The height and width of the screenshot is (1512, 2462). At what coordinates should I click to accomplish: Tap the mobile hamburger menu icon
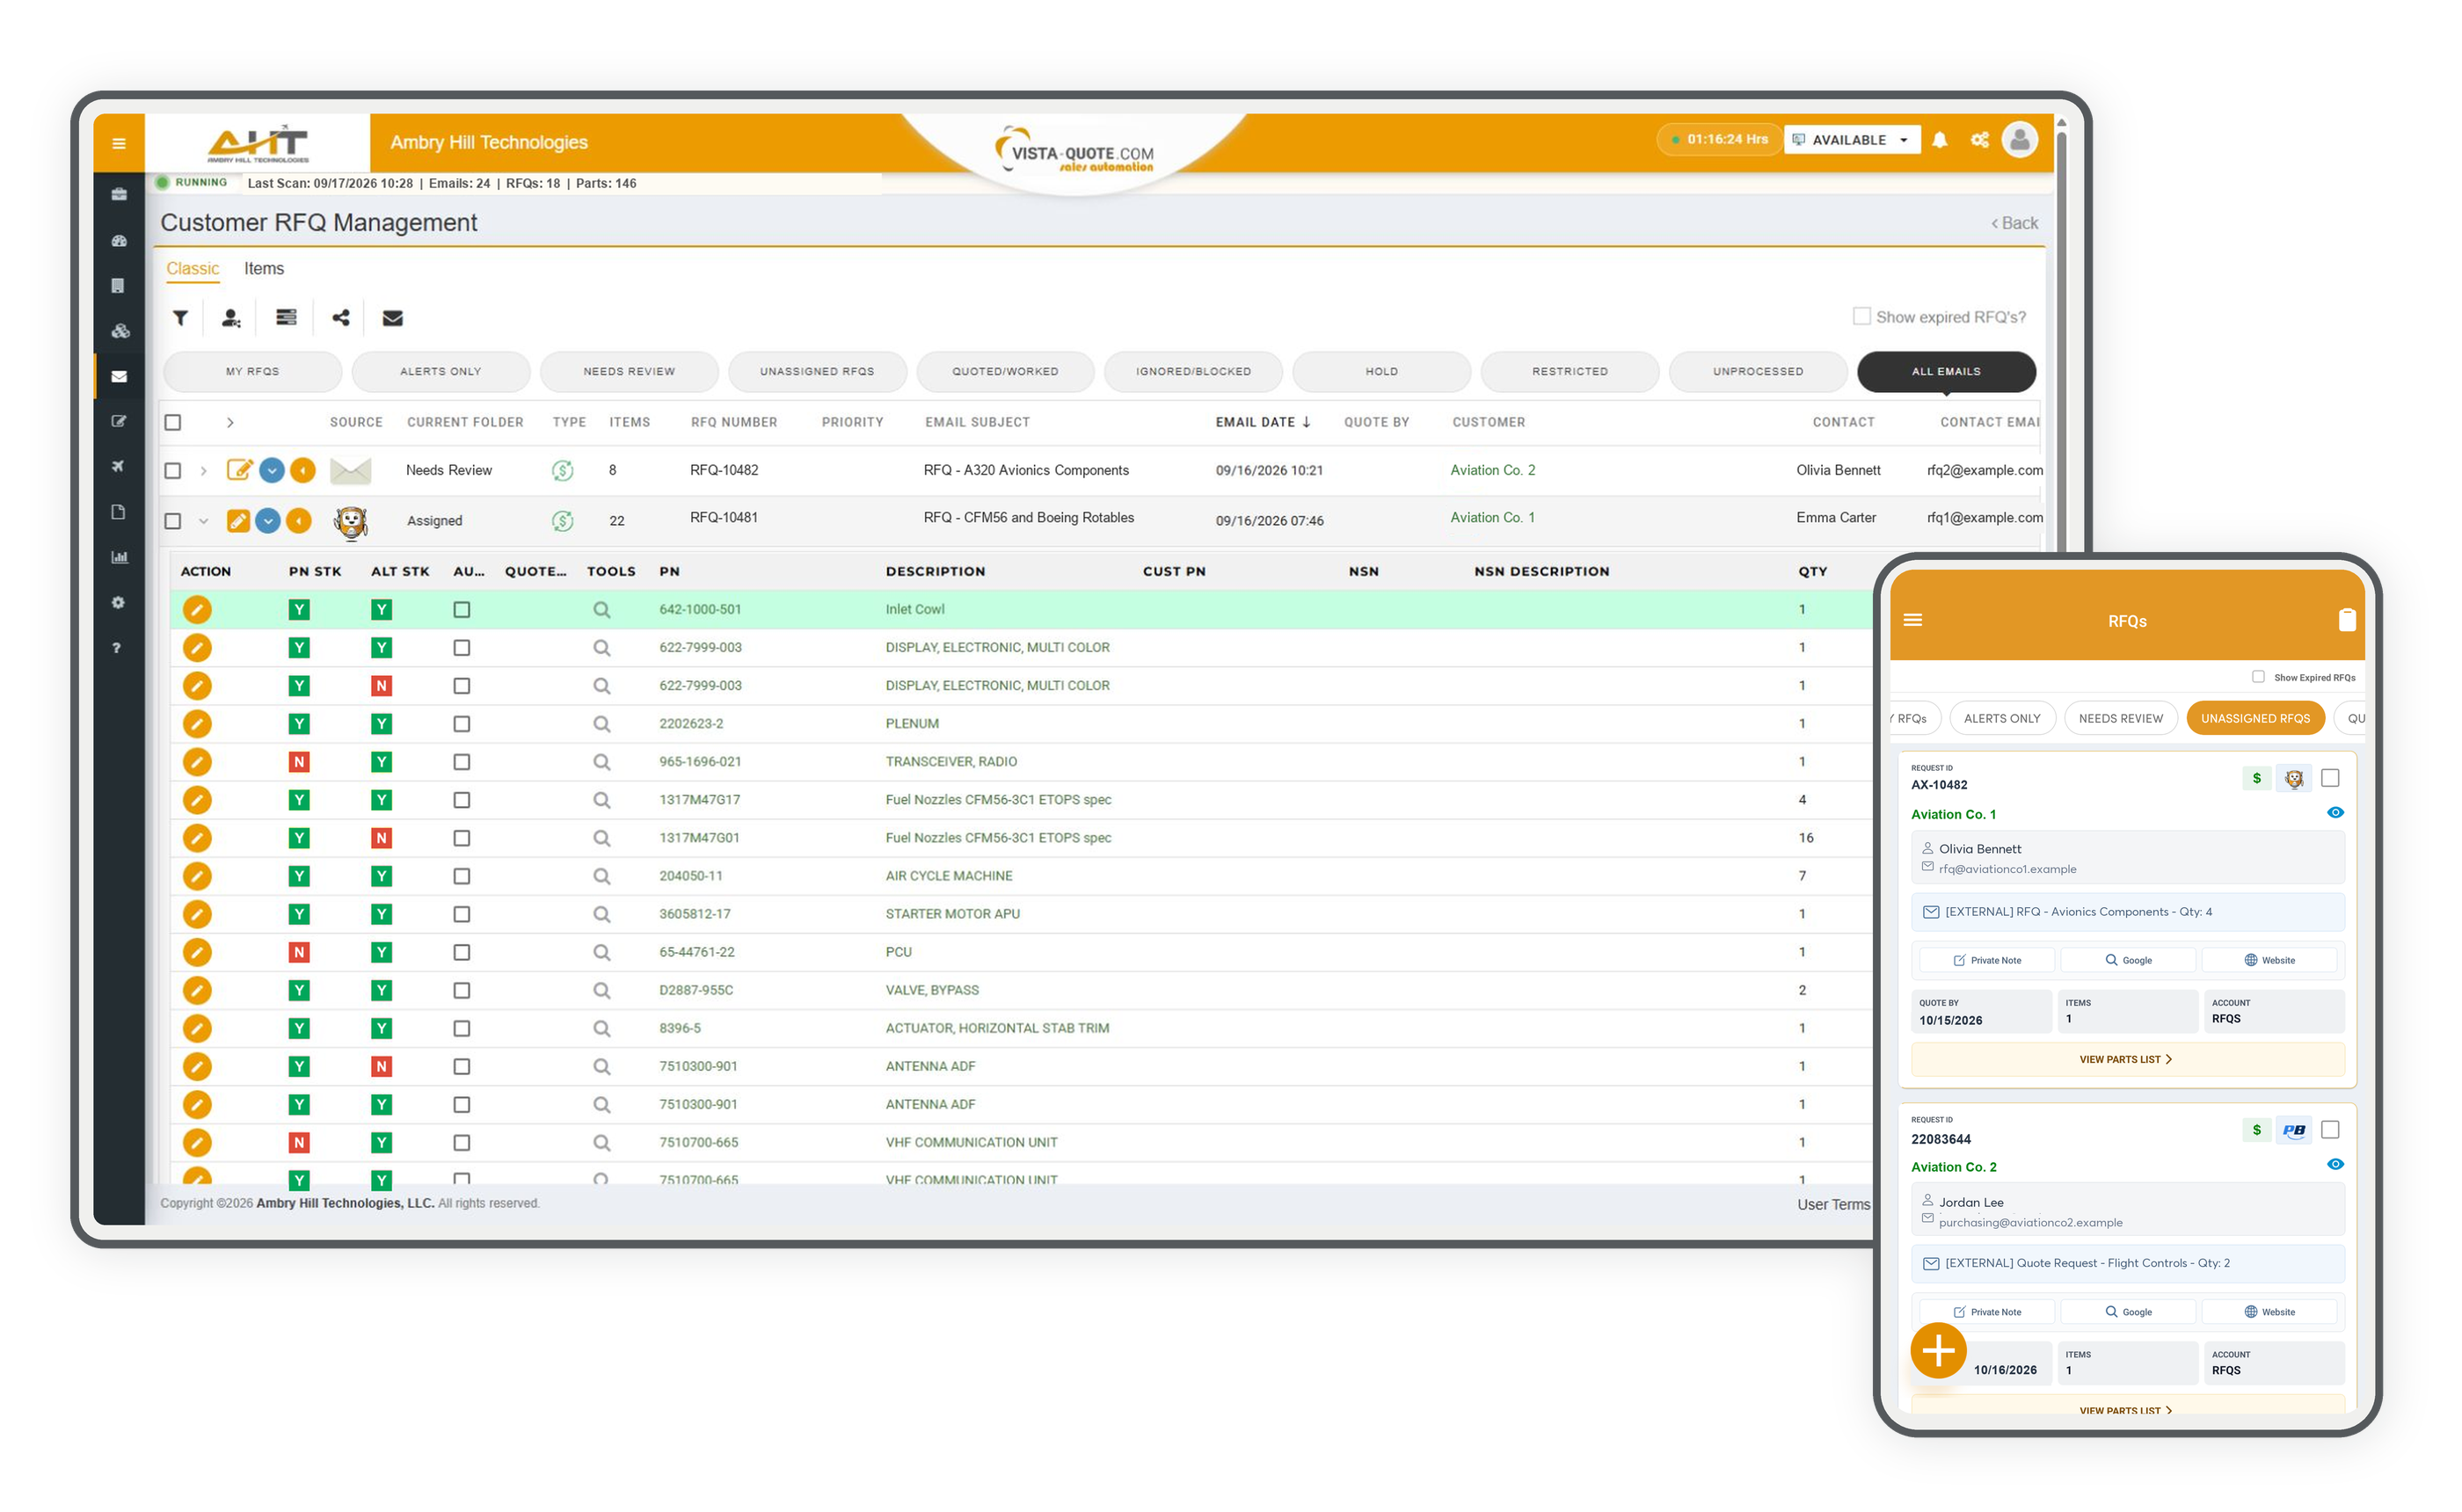(x=1913, y=620)
